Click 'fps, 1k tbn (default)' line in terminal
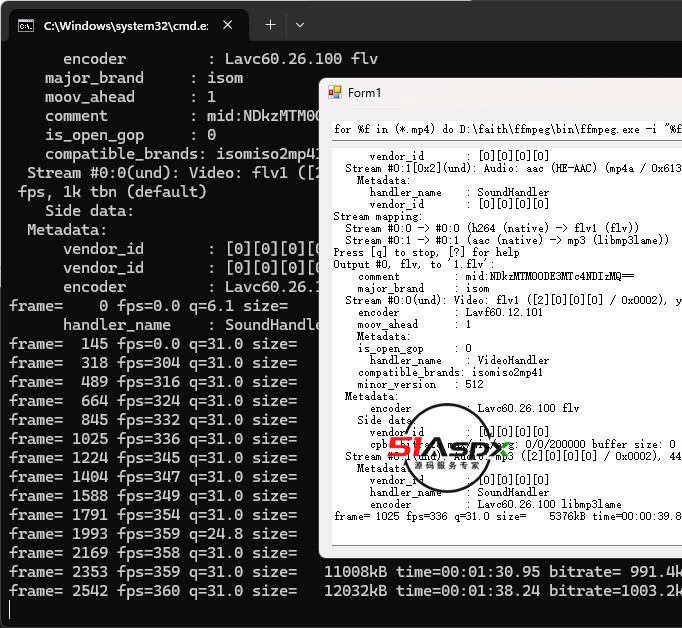This screenshot has width=682, height=628. coord(112,192)
